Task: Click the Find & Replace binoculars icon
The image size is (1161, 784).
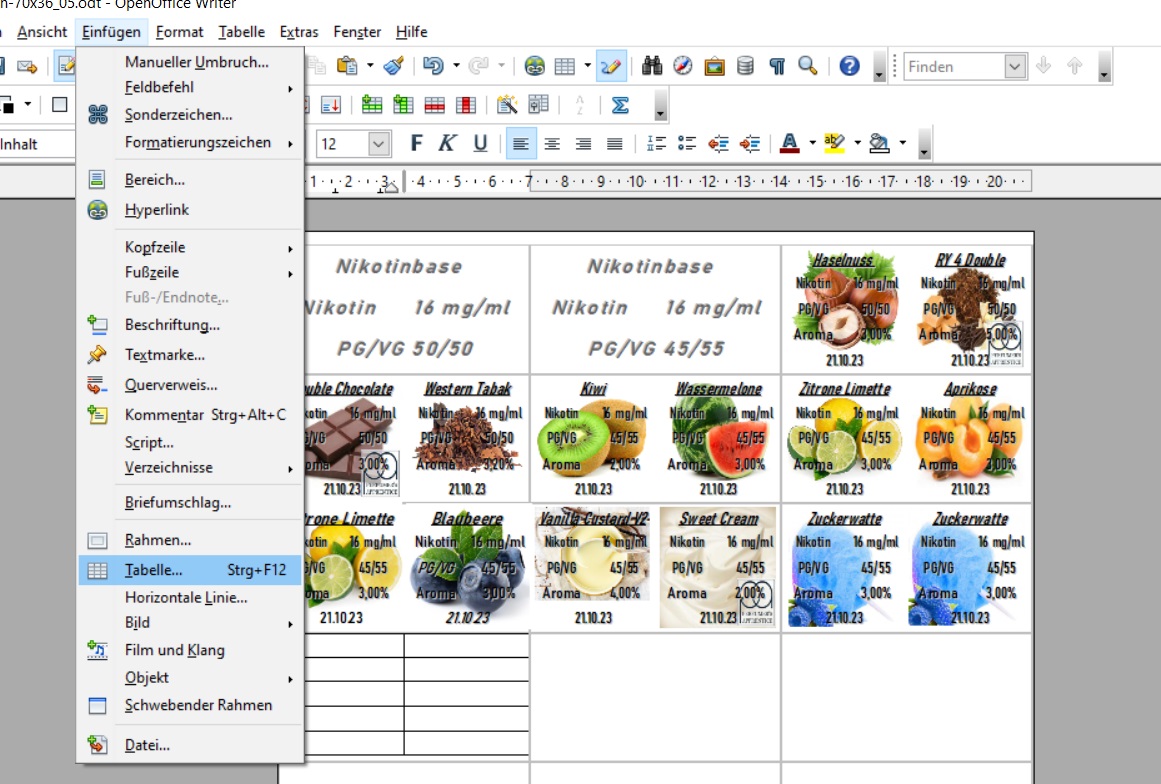Action: pos(652,67)
